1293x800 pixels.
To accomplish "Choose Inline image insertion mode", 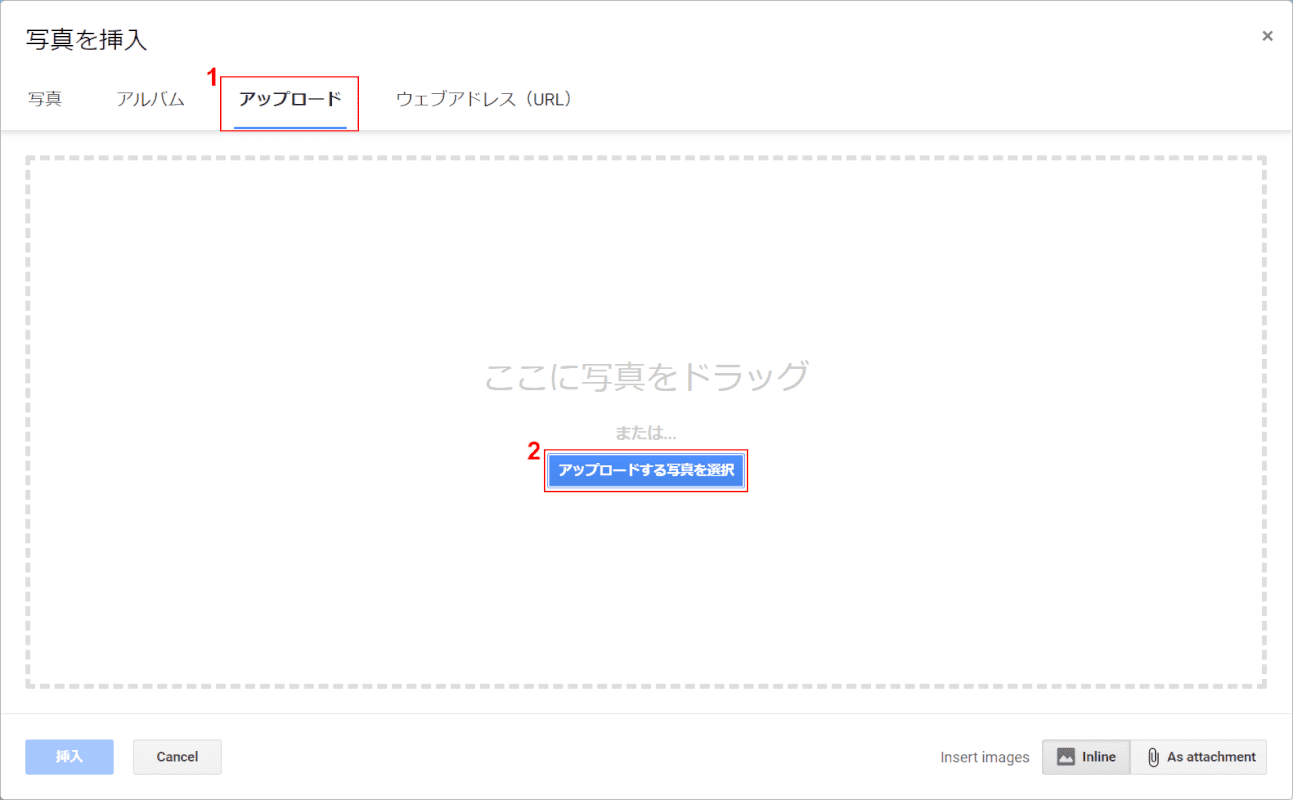I will click(1086, 757).
